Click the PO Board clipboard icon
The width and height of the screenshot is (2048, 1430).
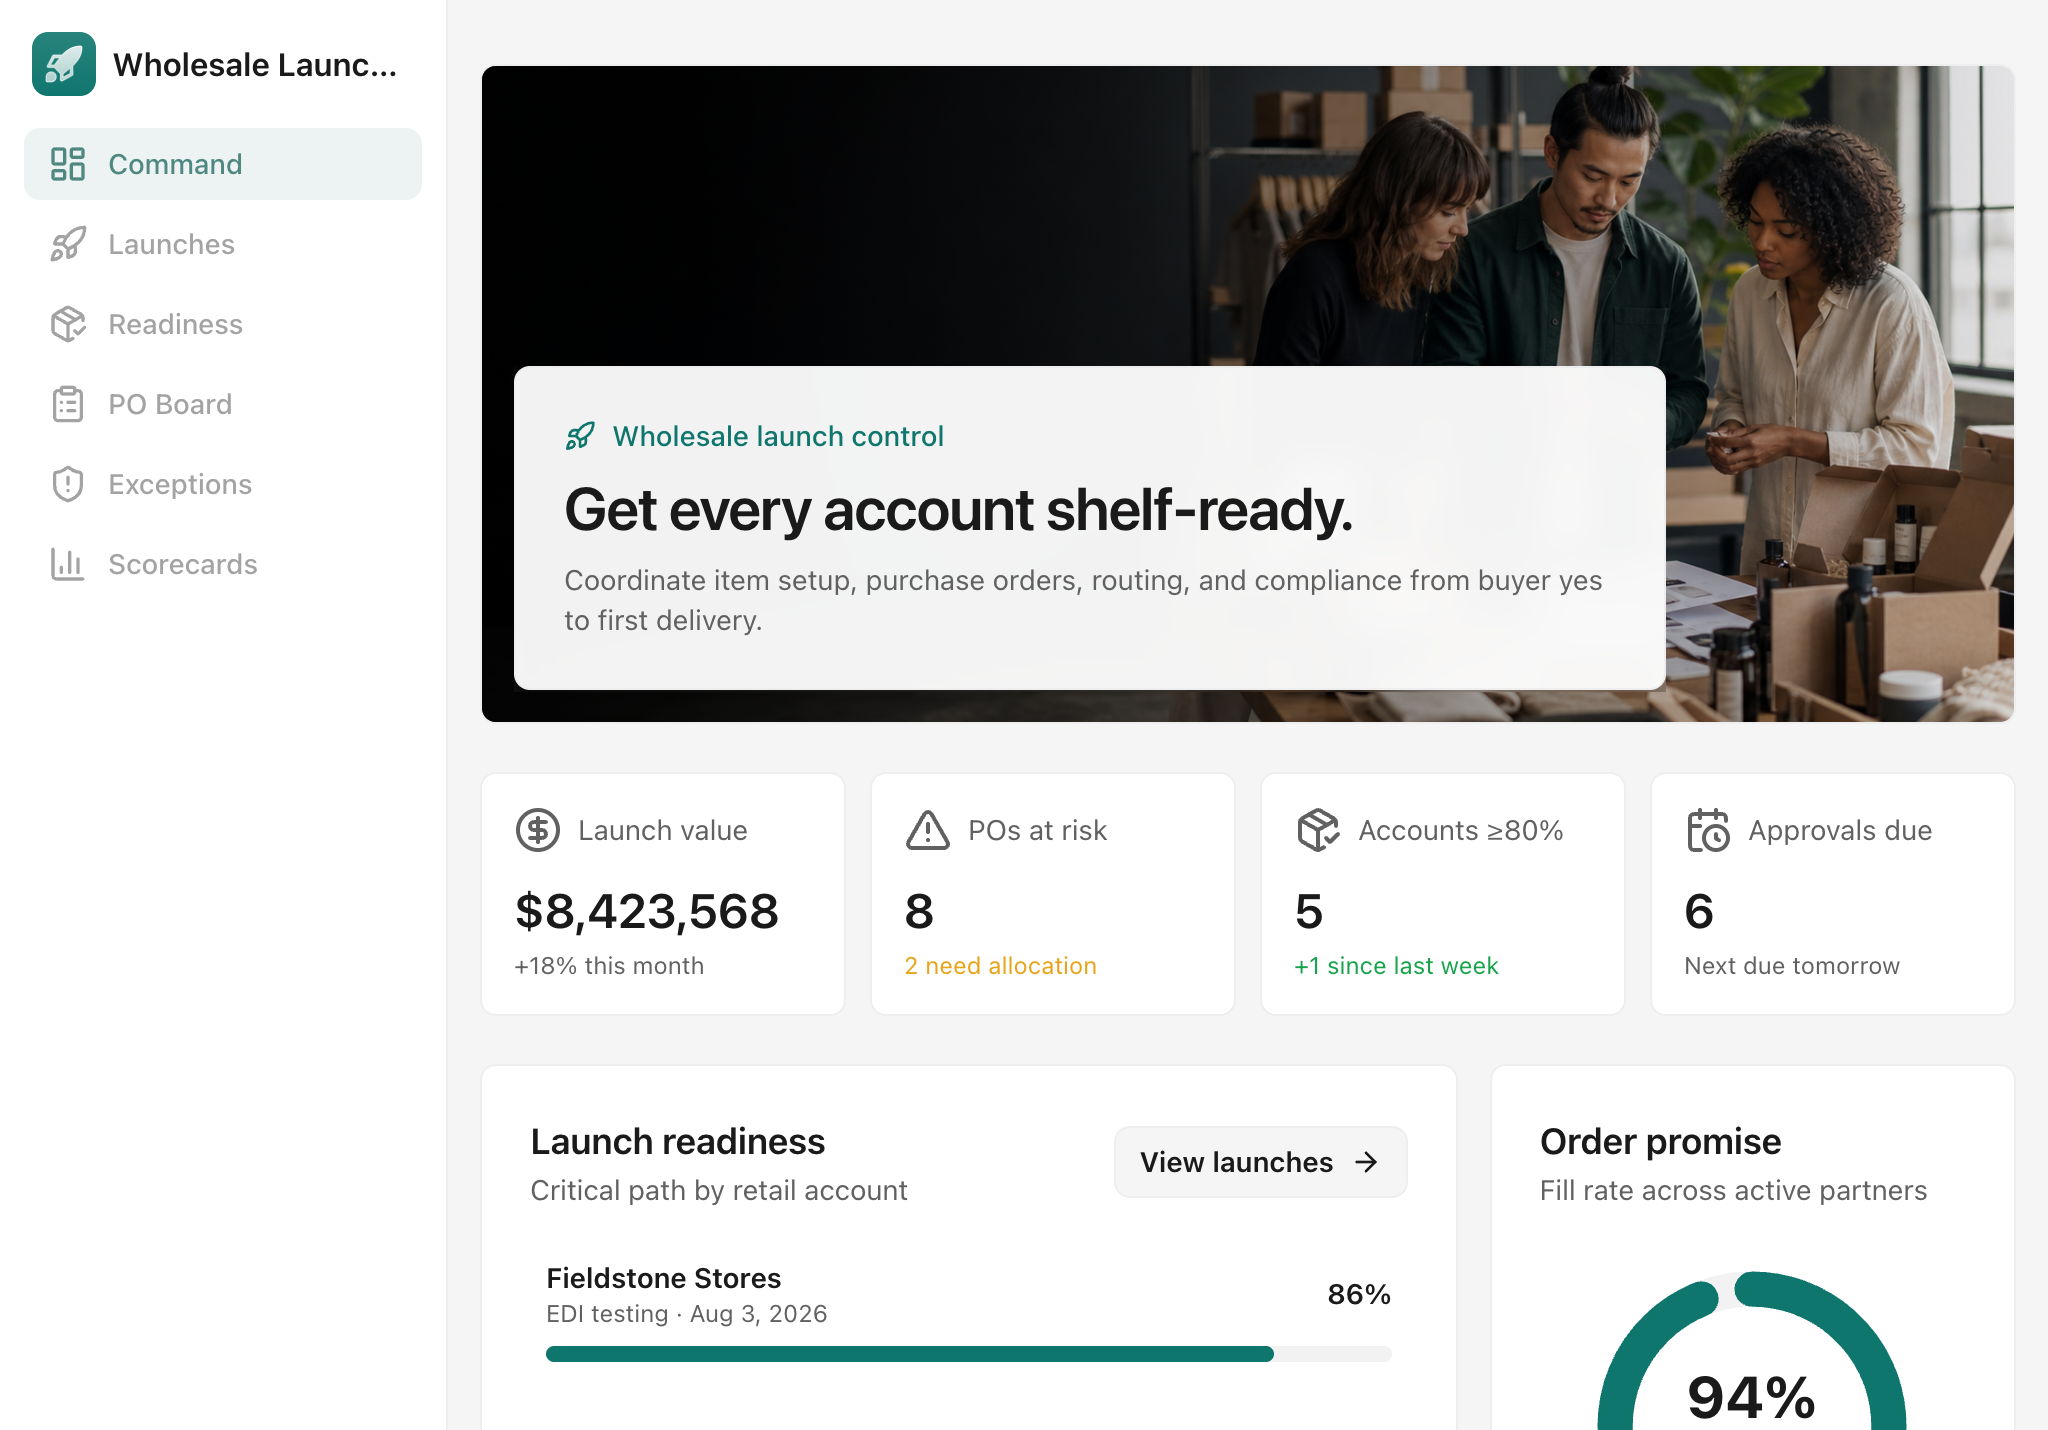coord(68,404)
